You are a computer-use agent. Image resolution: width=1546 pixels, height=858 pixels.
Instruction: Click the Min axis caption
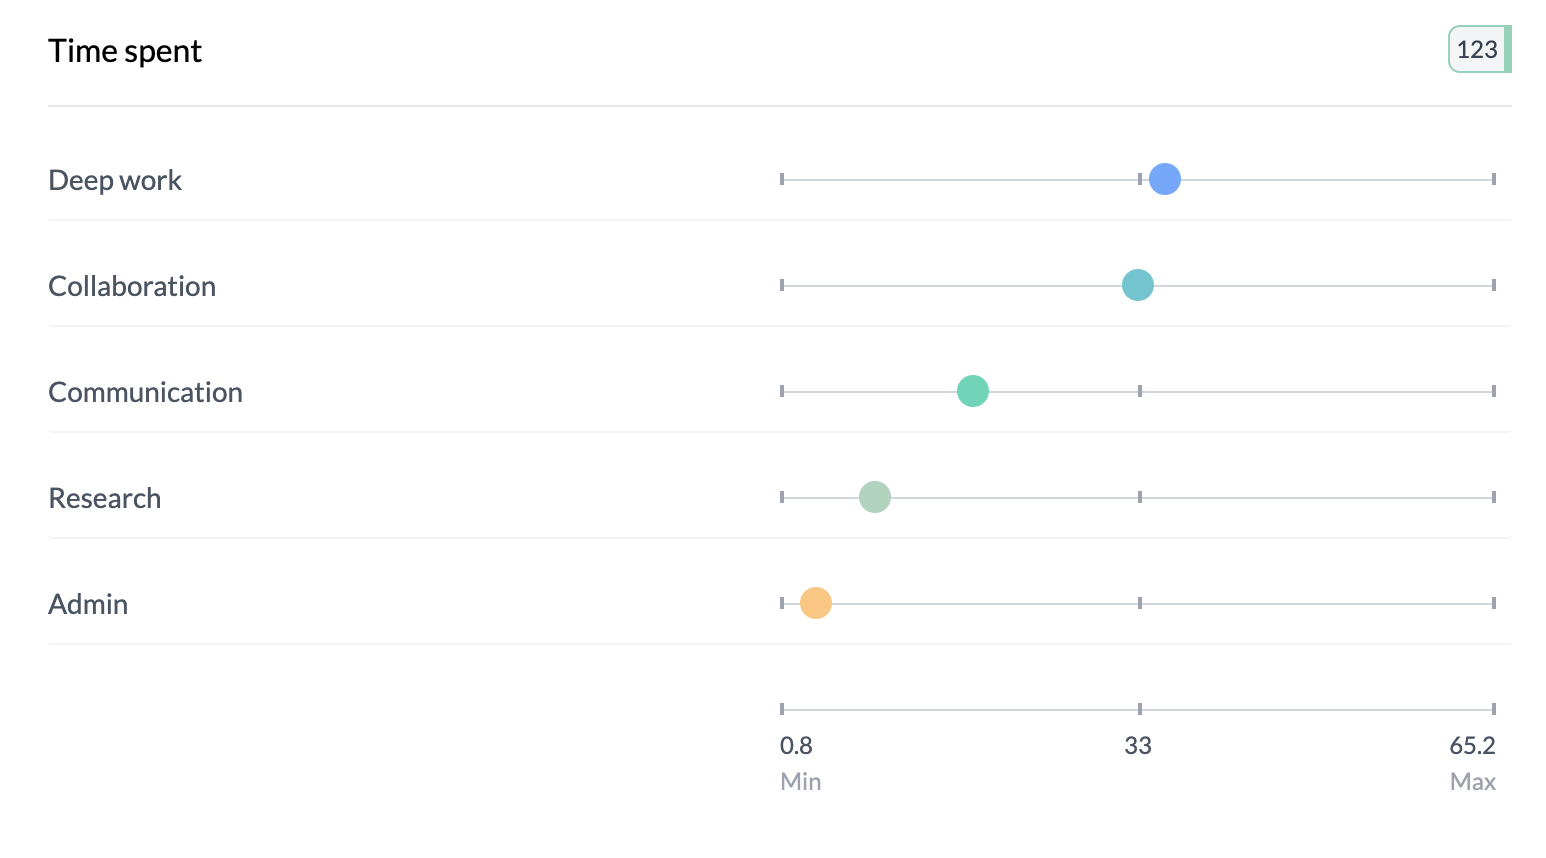click(800, 781)
